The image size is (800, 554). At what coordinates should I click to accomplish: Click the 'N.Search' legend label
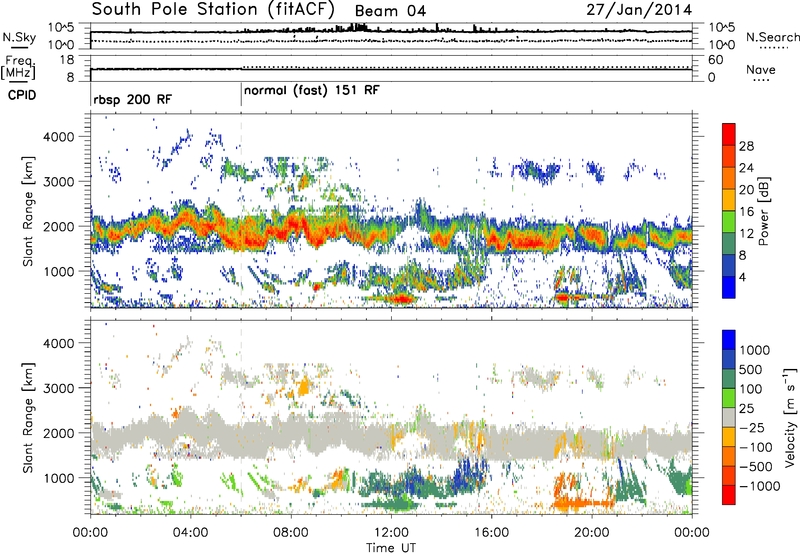[x=772, y=37]
